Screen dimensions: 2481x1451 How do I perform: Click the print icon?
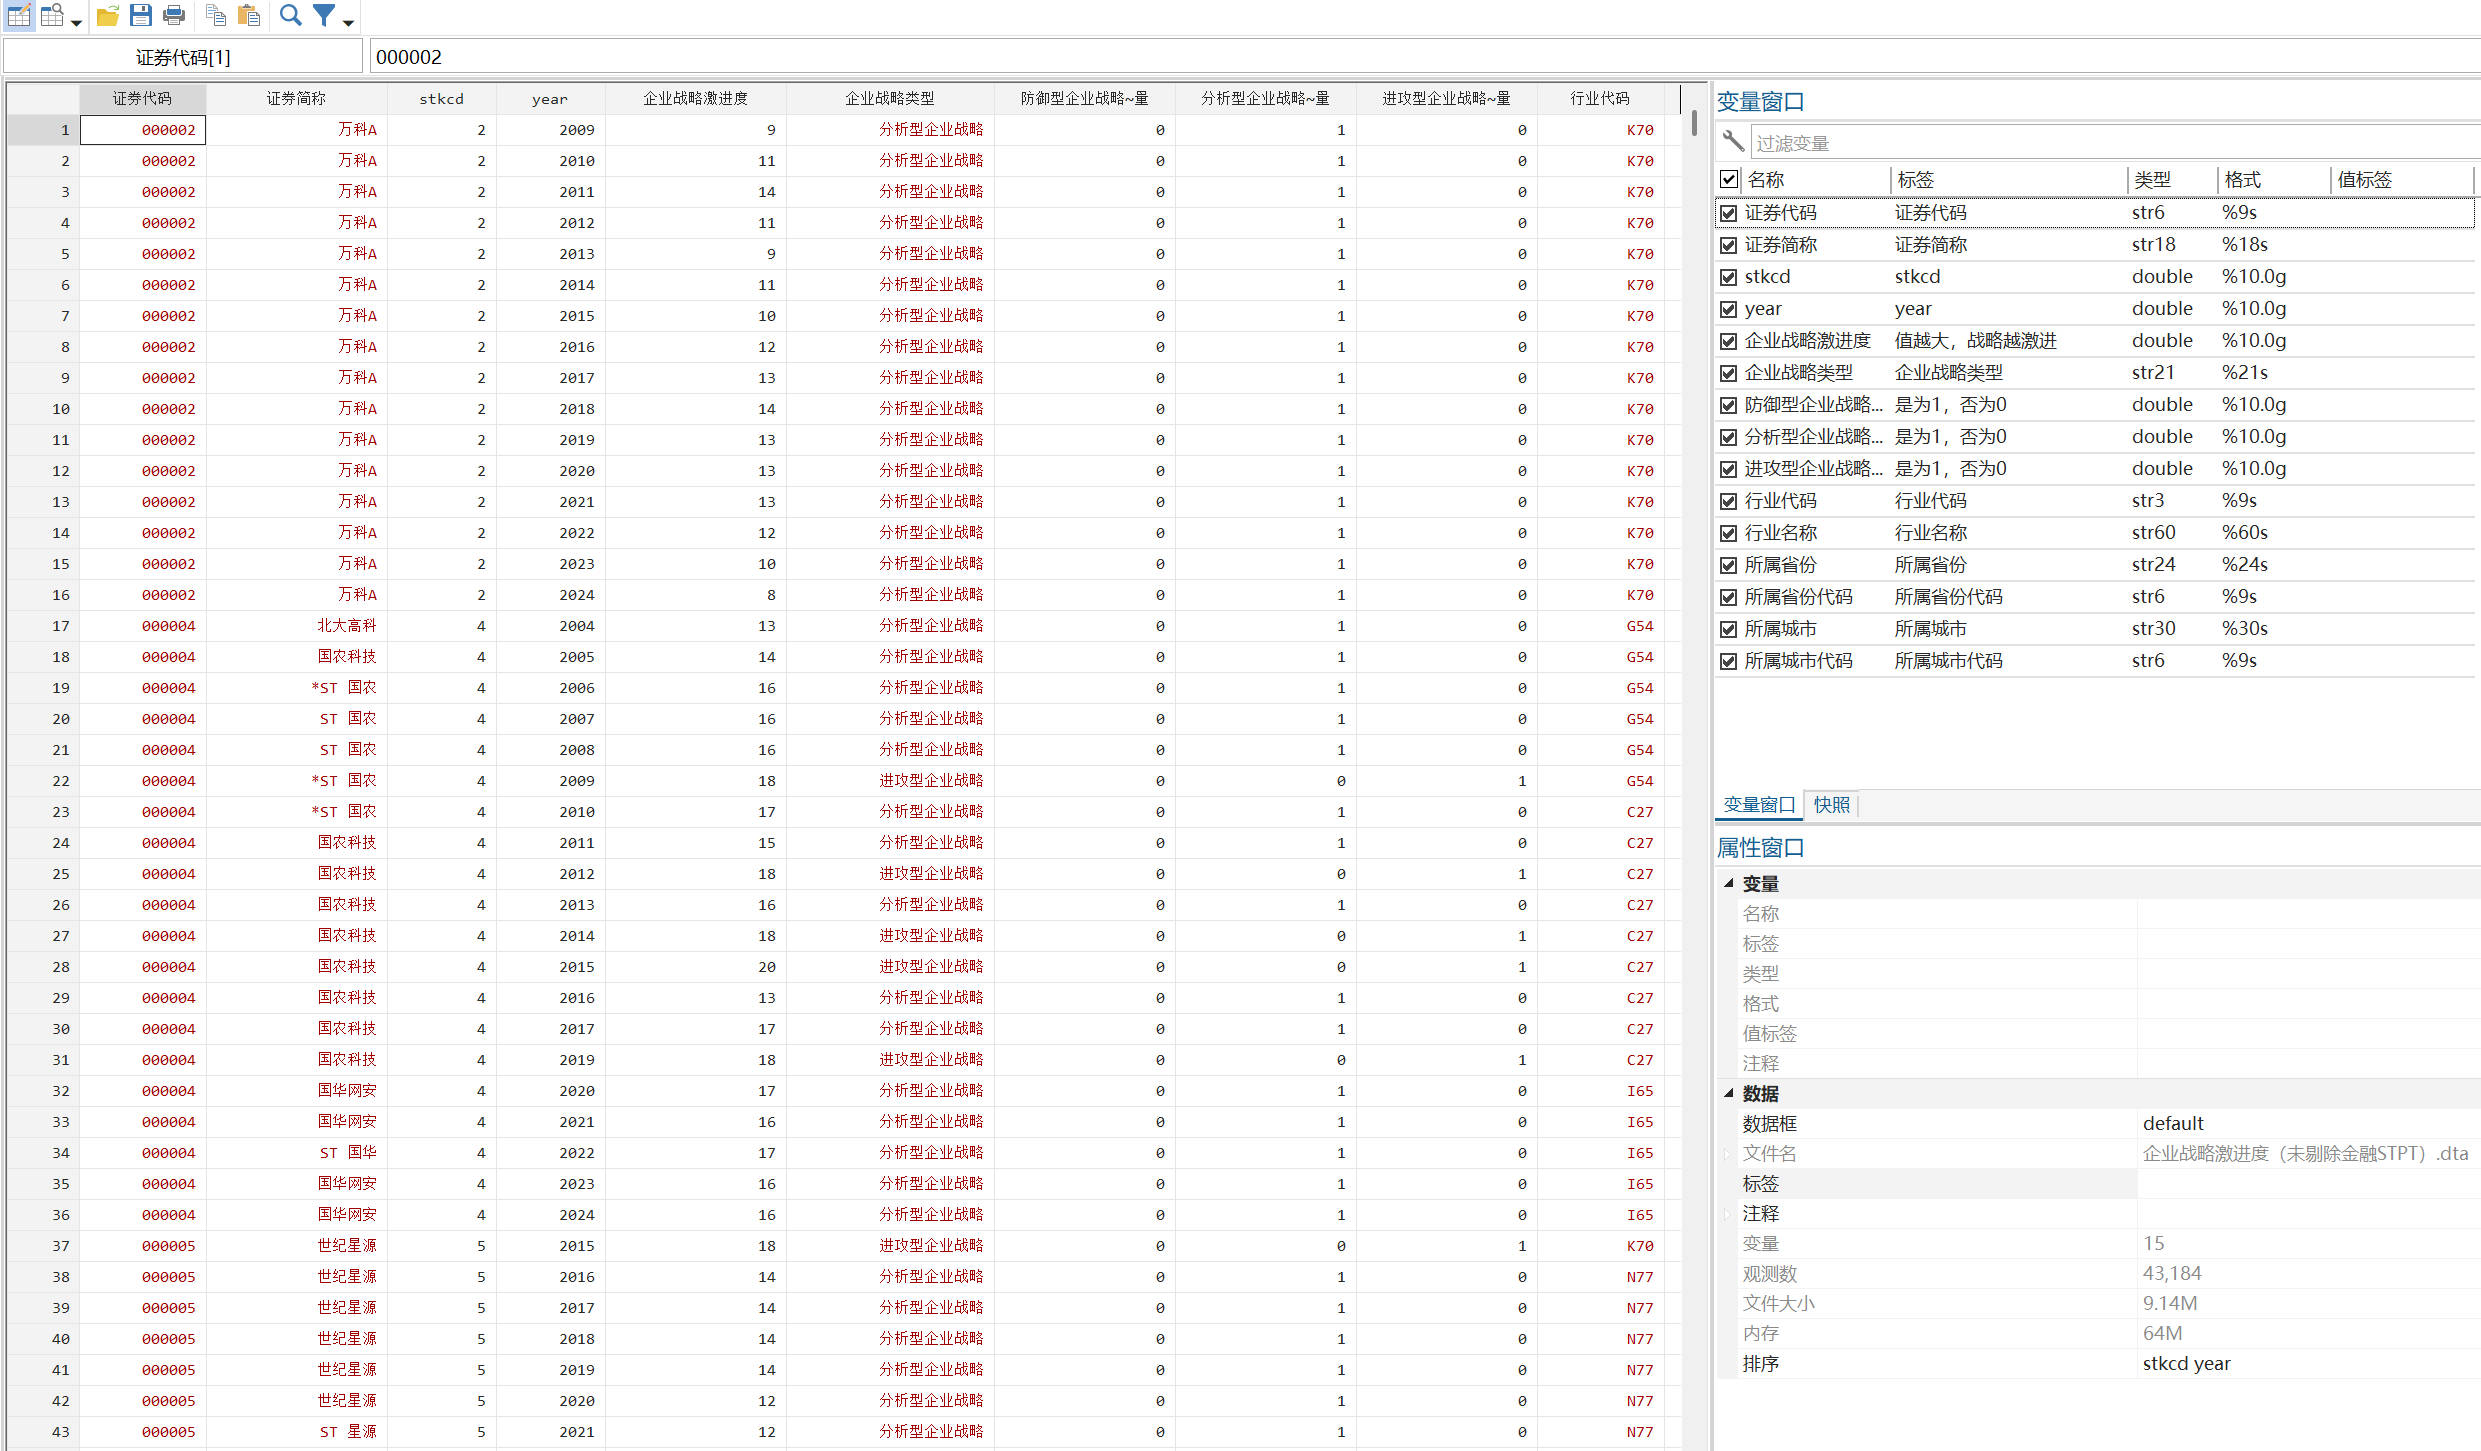174,15
